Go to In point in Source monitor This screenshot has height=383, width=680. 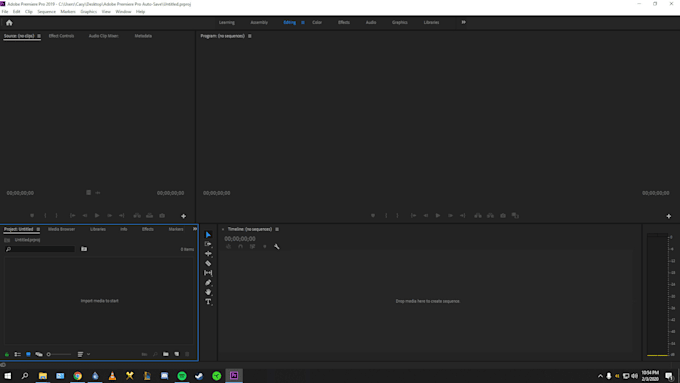point(72,216)
